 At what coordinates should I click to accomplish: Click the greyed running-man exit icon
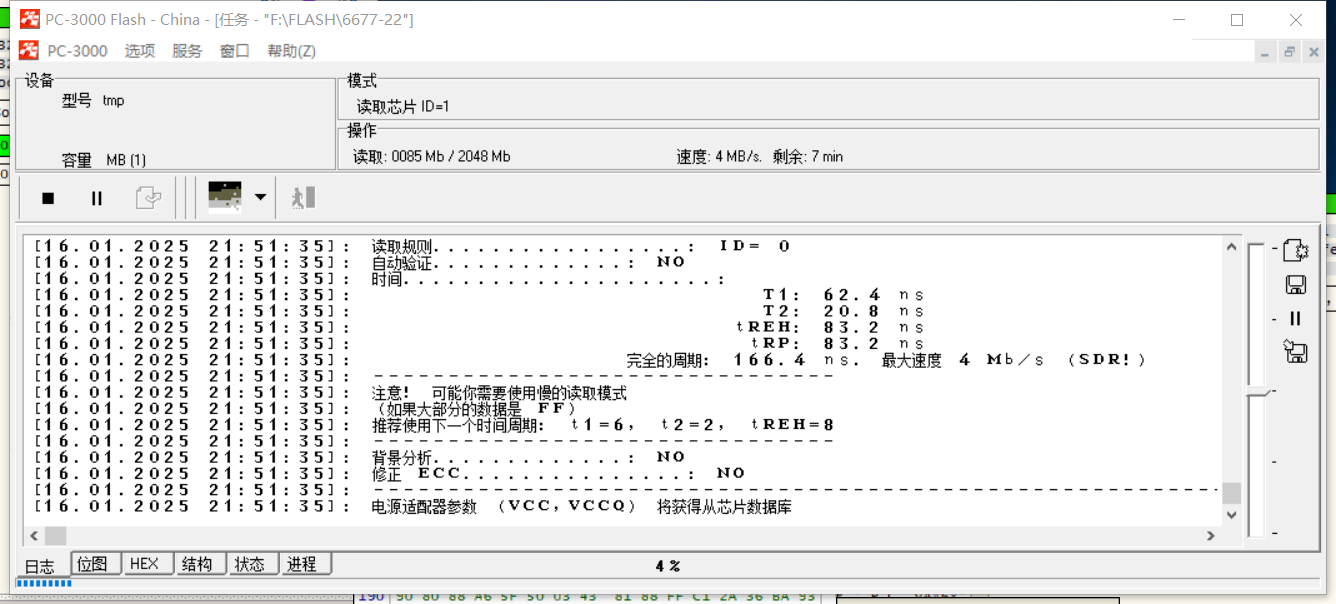(303, 198)
